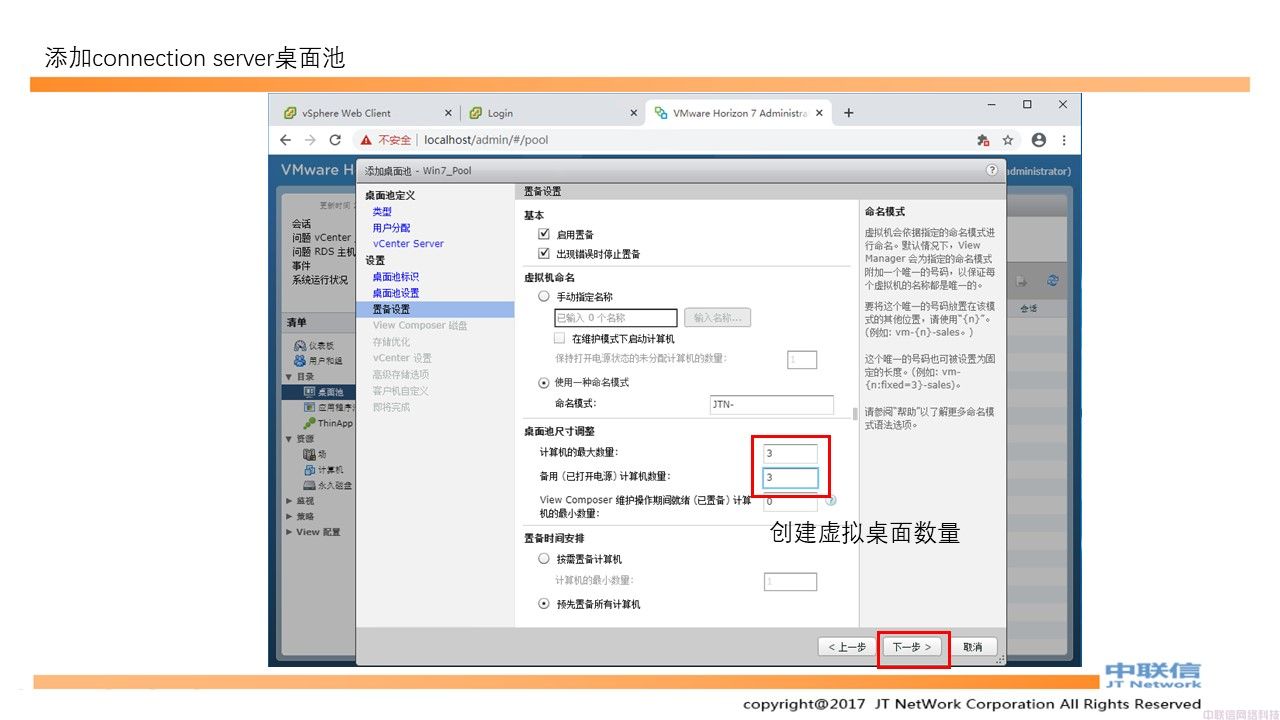Screen dimensions: 1280x720
Task: Close the VMware Horizon 7 Administrator tab
Action: (819, 113)
